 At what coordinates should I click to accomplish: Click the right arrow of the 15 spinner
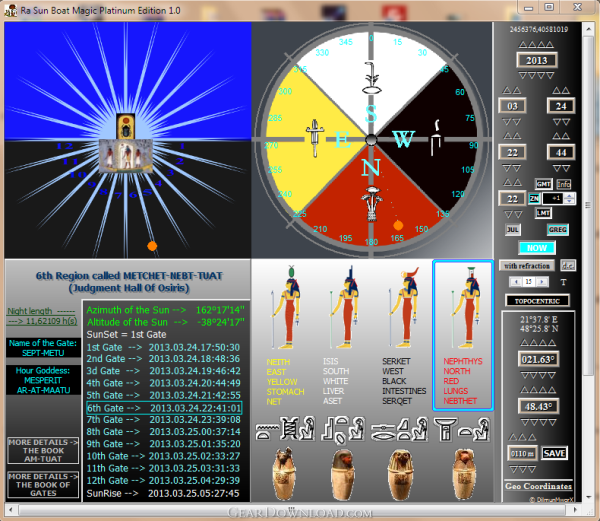coord(542,282)
